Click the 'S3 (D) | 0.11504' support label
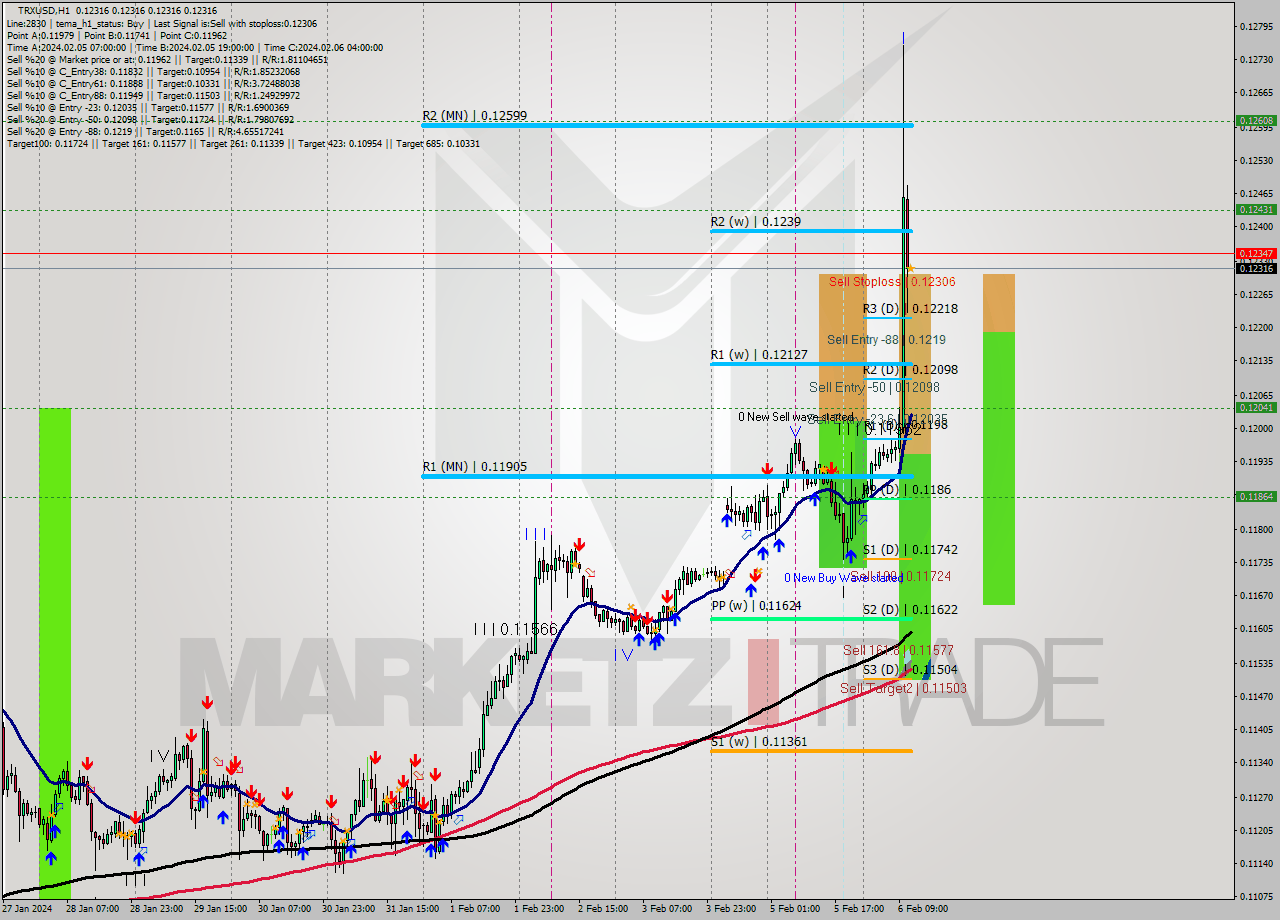 [910, 670]
